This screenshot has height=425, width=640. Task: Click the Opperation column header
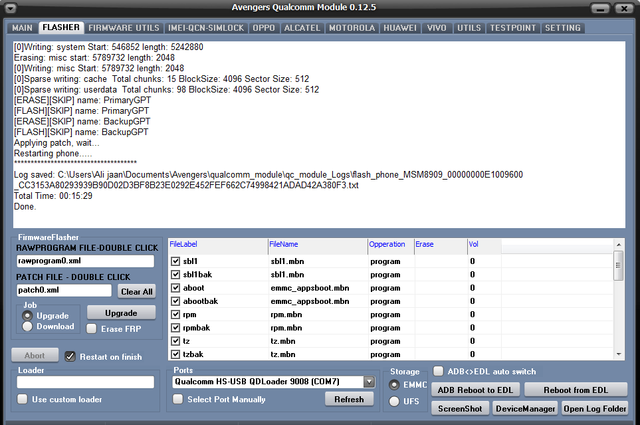pyautogui.click(x=391, y=244)
